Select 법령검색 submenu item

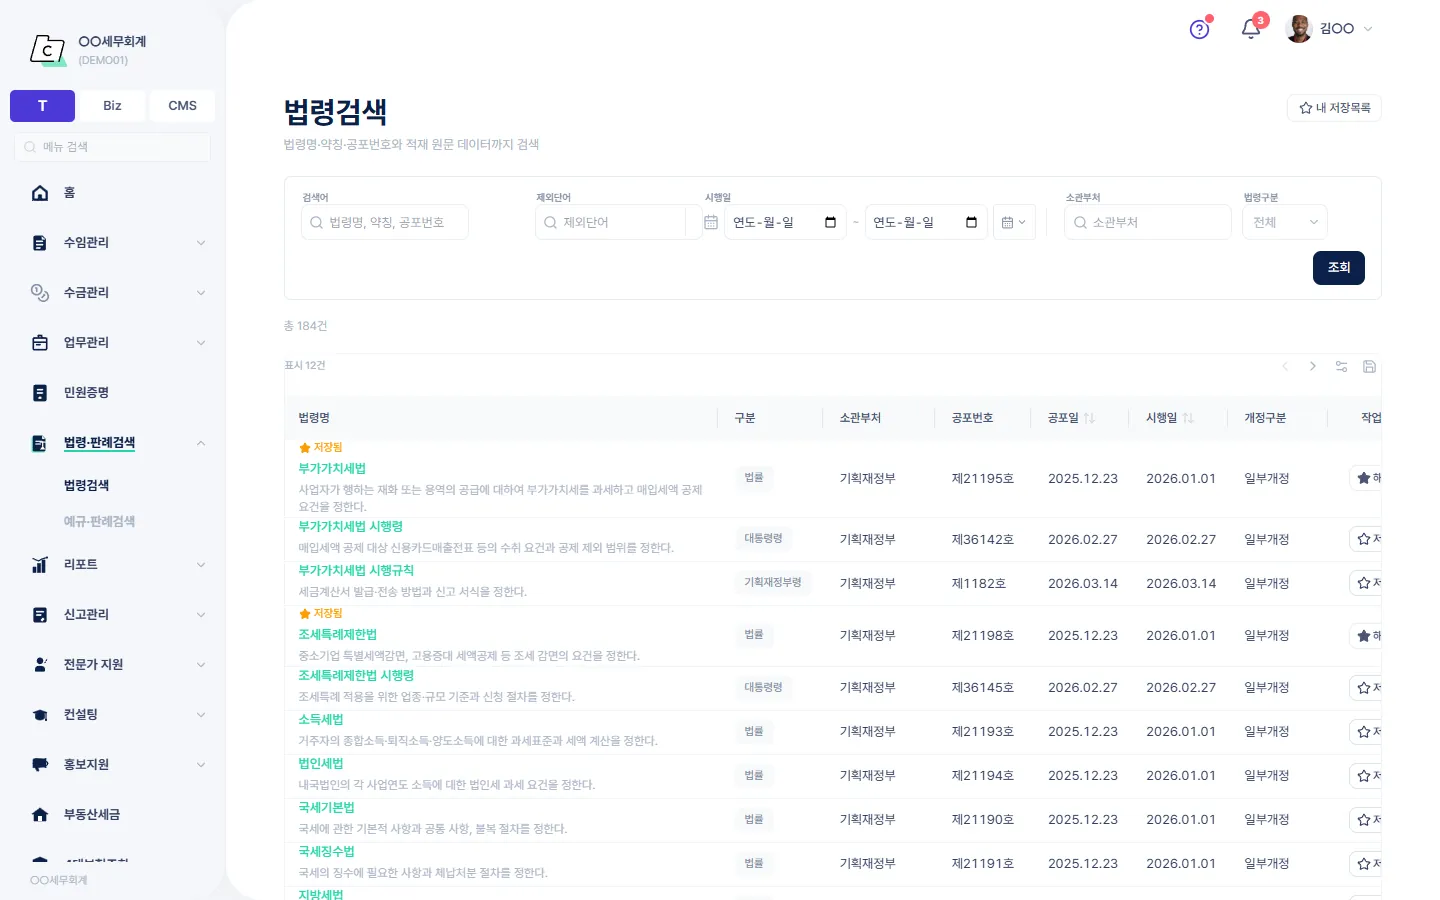(x=87, y=486)
